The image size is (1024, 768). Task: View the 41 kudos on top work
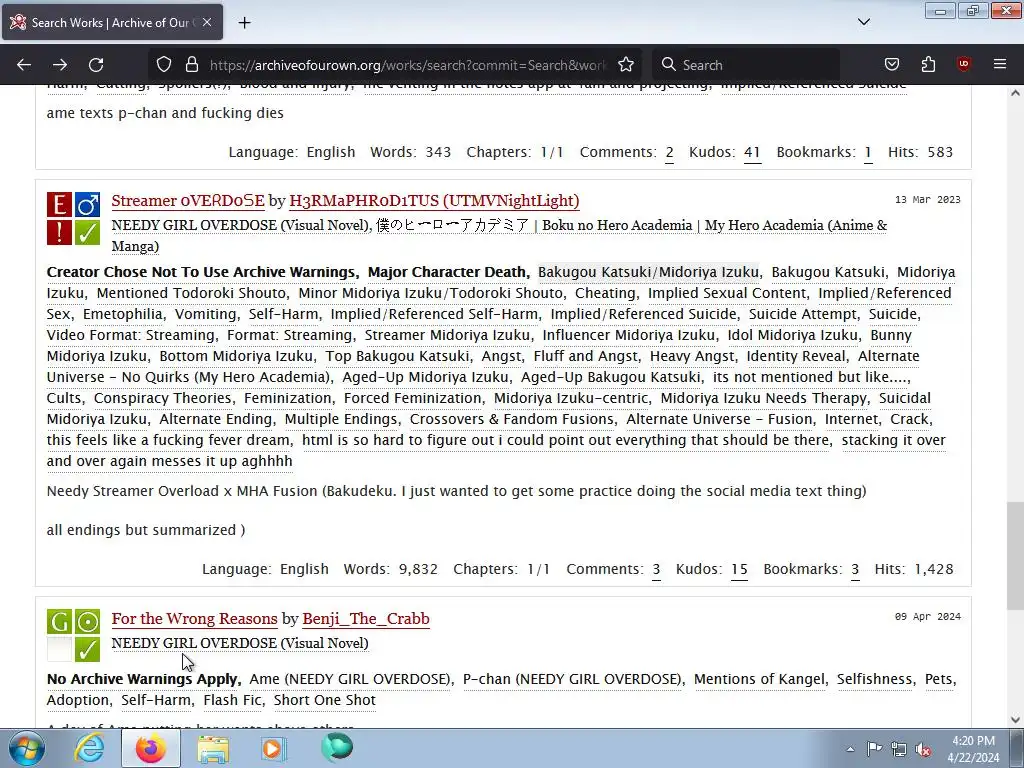(752, 152)
